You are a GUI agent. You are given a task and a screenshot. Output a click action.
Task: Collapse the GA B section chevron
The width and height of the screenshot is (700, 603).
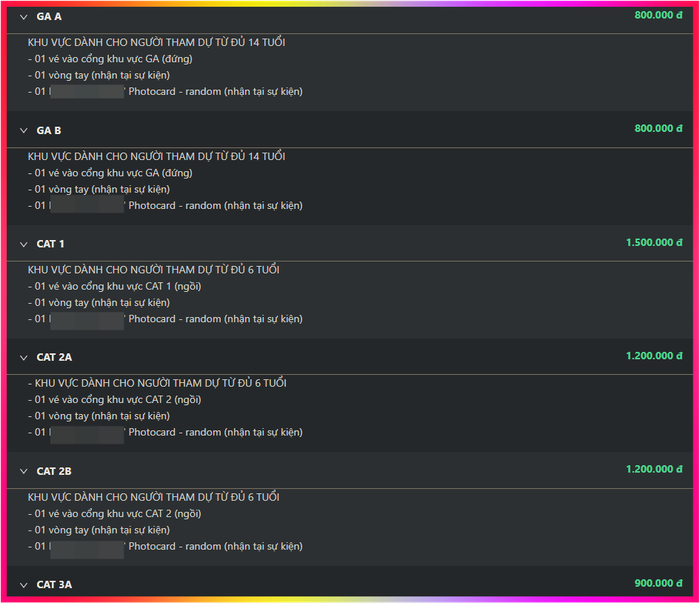[x=24, y=131]
